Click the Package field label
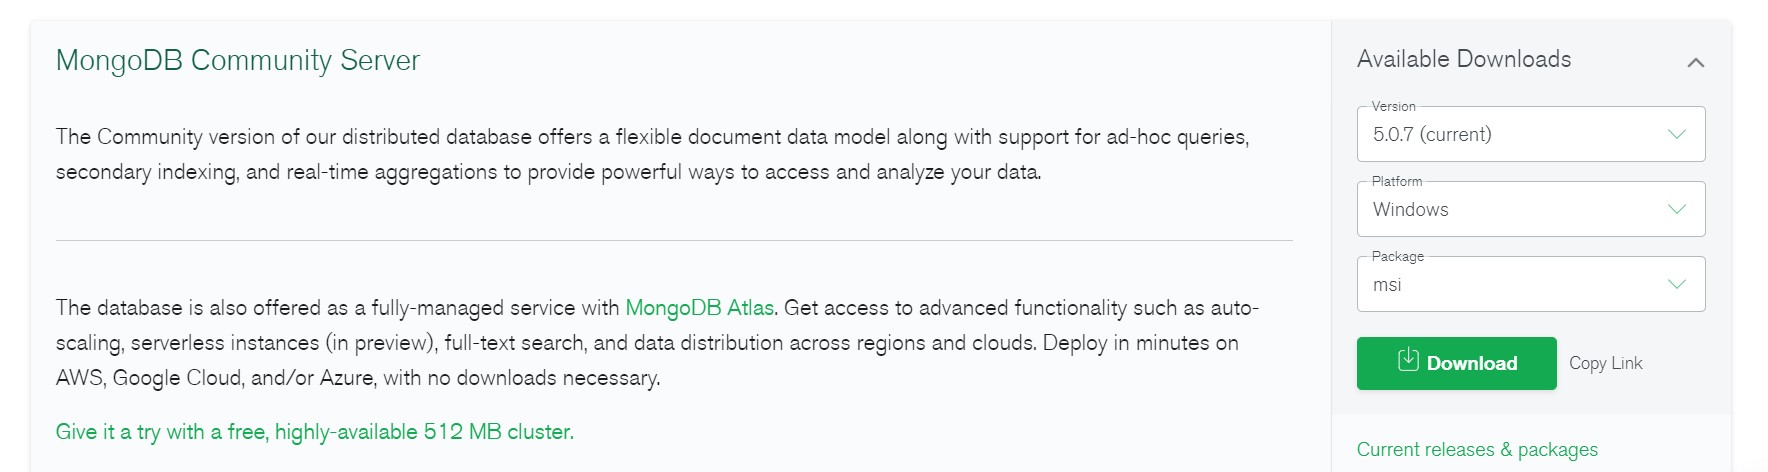Screen dimensions: 1768x472 point(1398,256)
